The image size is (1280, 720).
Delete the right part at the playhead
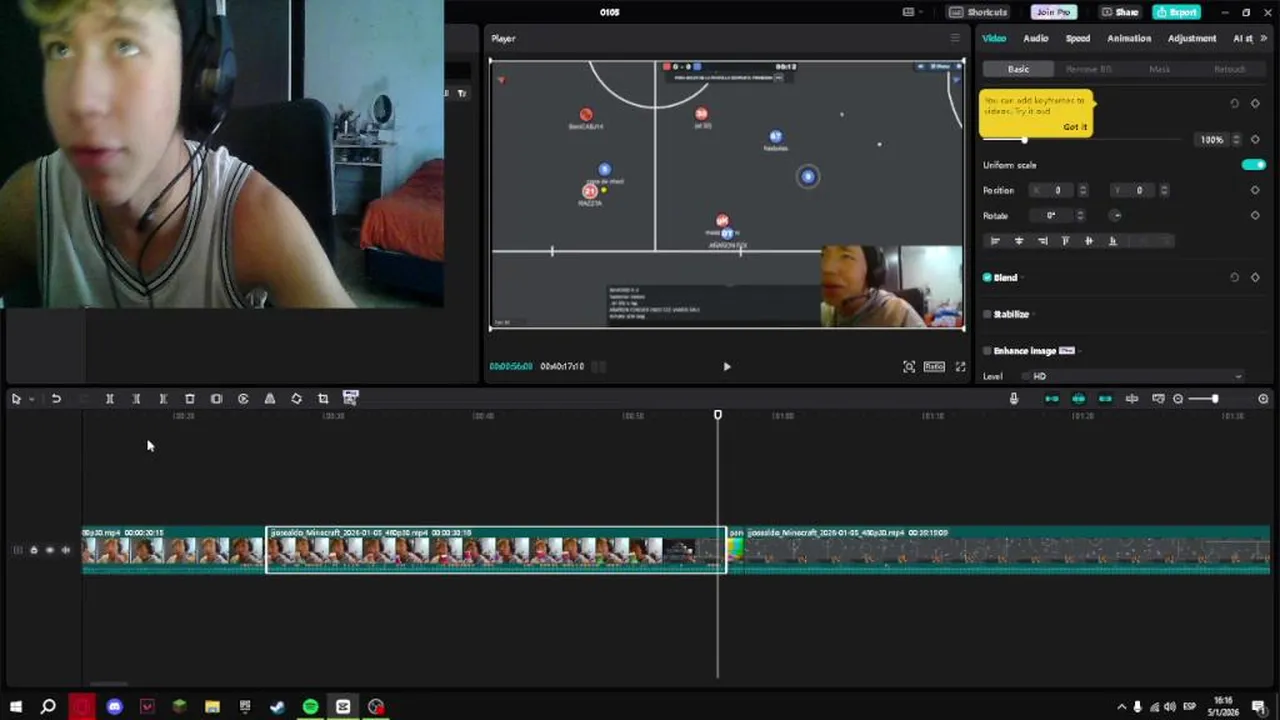pos(163,399)
